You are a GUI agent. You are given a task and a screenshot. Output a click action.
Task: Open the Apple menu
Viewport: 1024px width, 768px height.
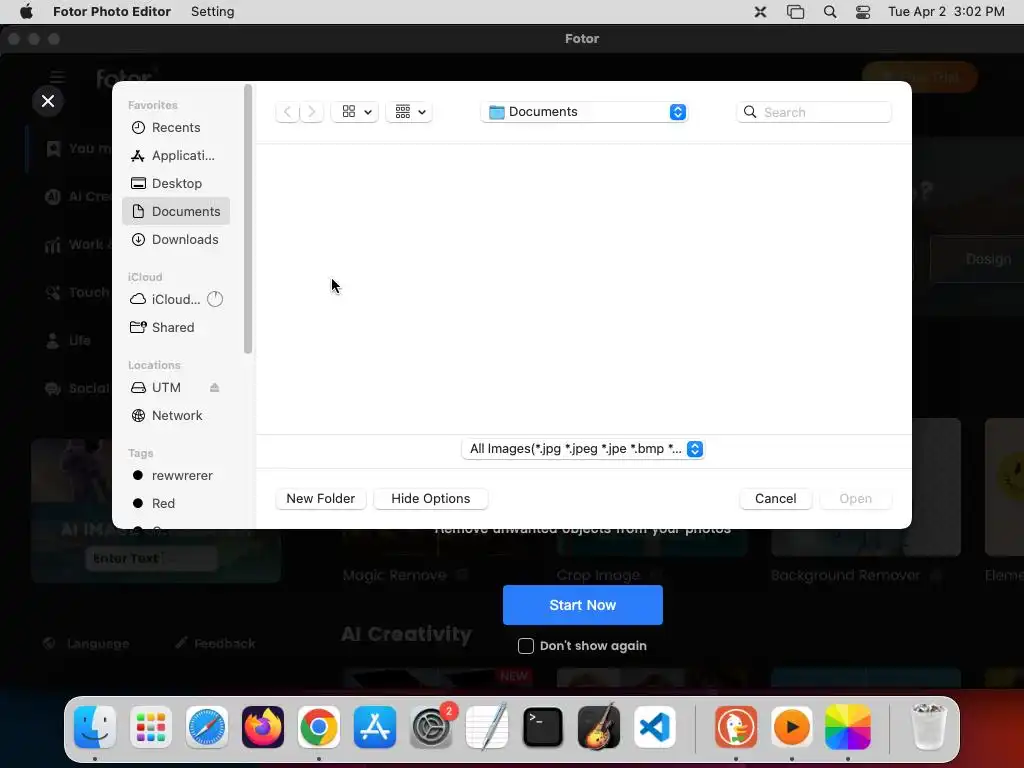point(26,12)
